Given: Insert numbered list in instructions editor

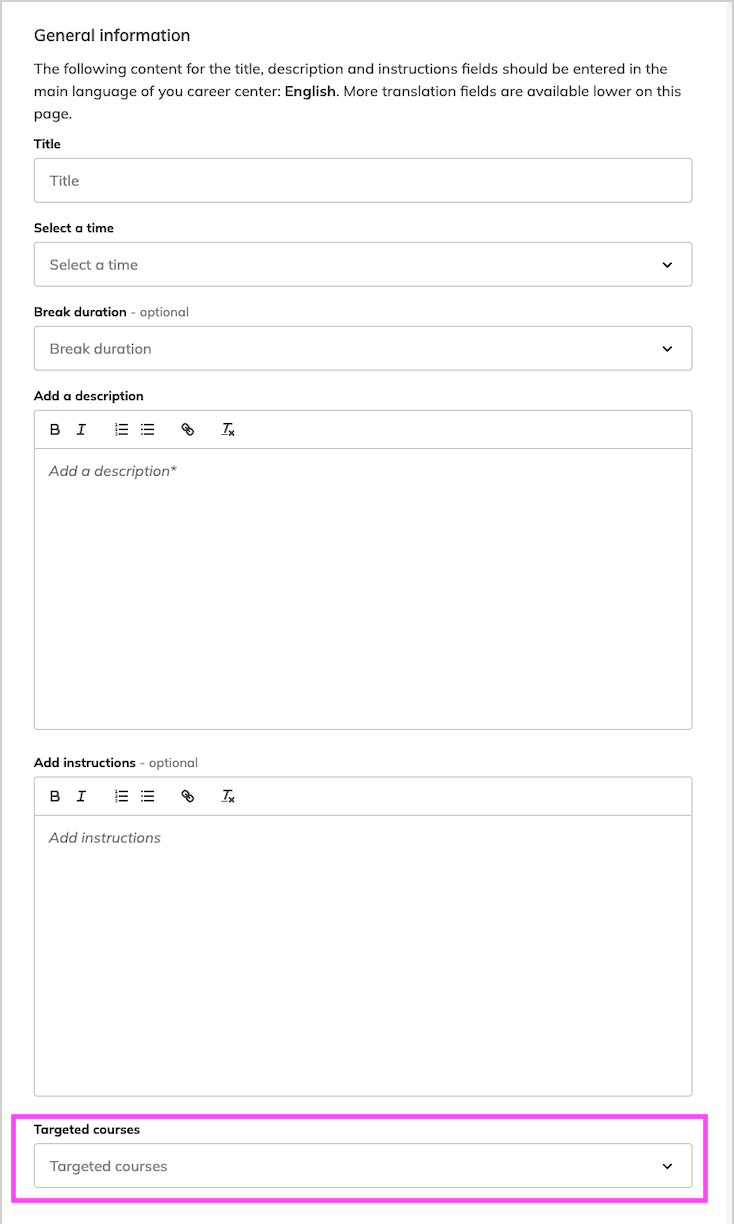Looking at the screenshot, I should click(121, 797).
